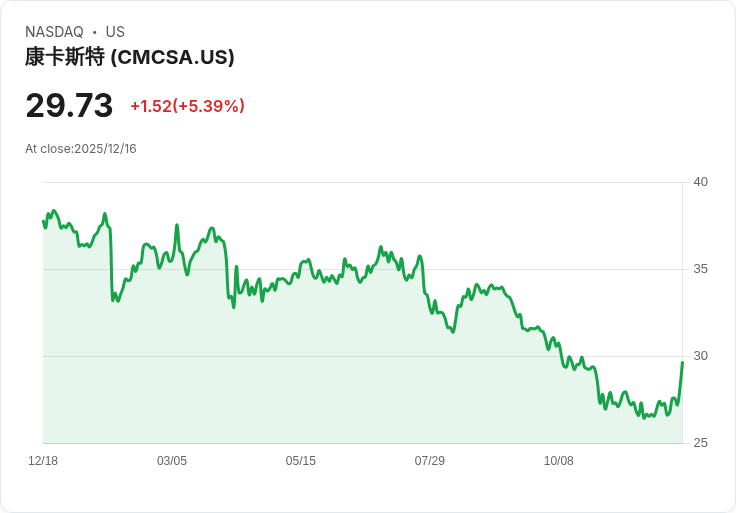Click the 35 y-axis price label
736x513 pixels.
coord(700,269)
